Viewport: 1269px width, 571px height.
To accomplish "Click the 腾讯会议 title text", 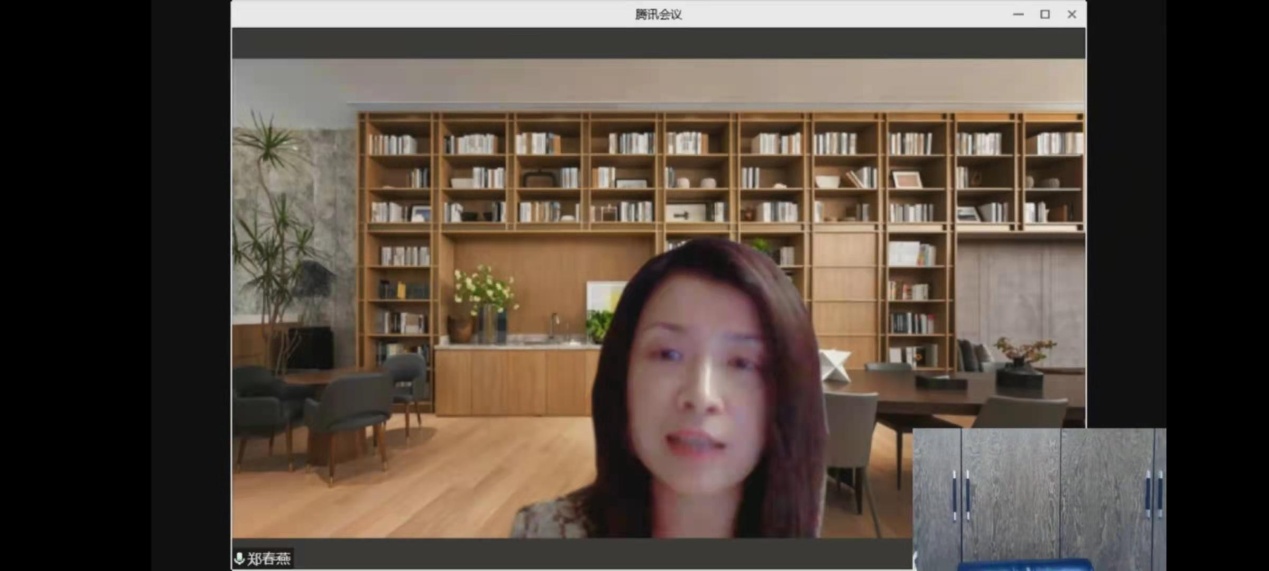I will click(658, 14).
